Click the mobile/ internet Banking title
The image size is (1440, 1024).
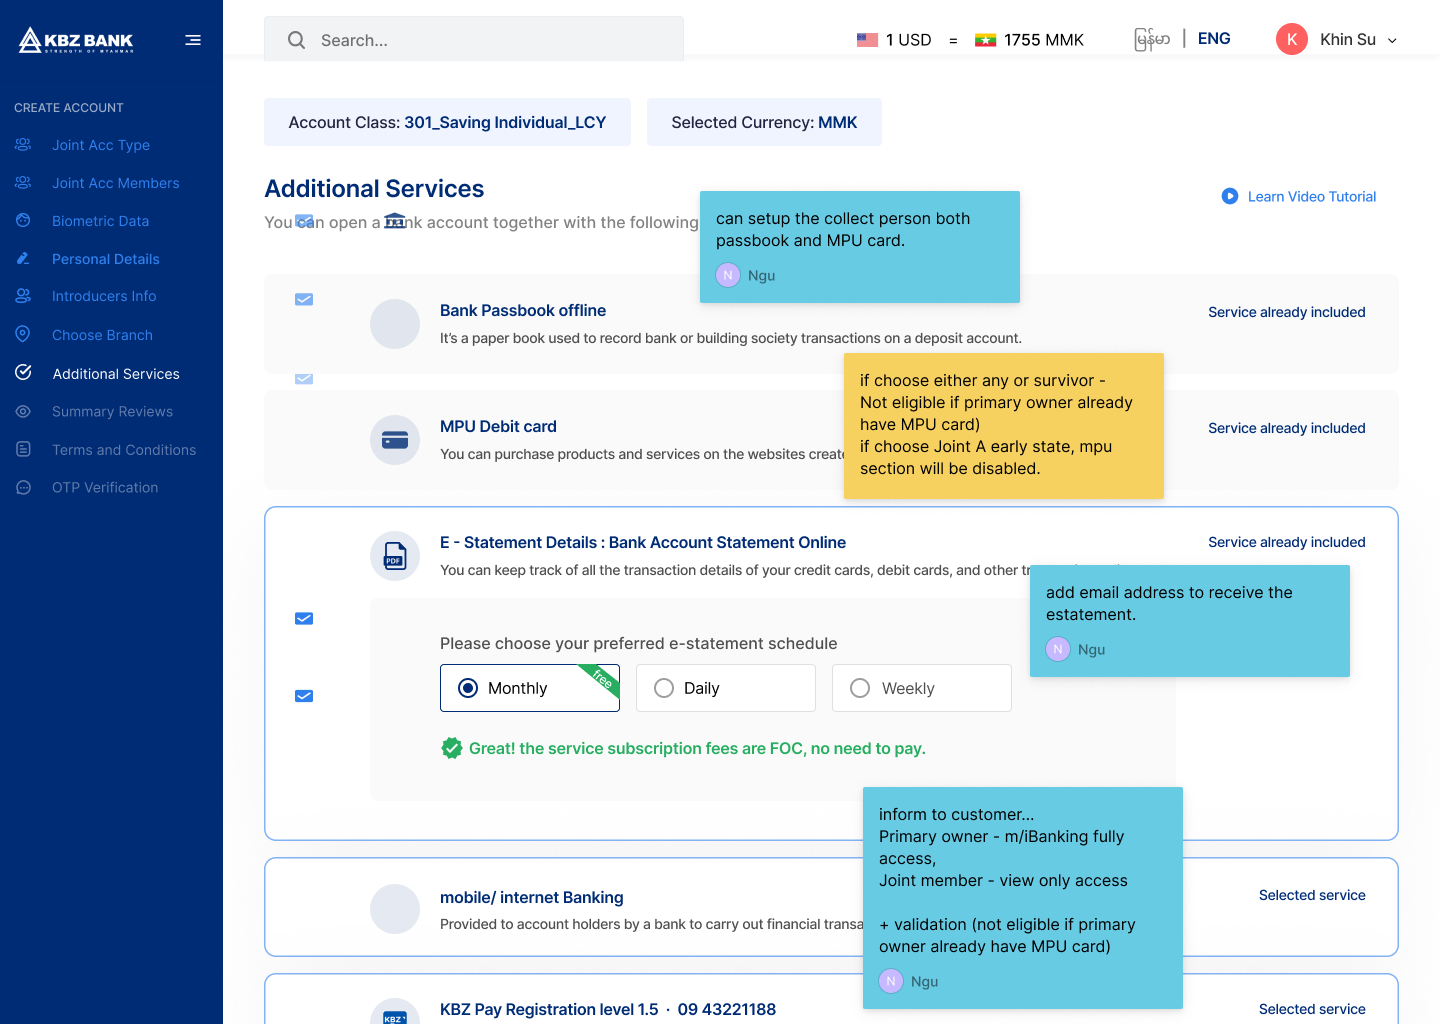[x=532, y=897]
